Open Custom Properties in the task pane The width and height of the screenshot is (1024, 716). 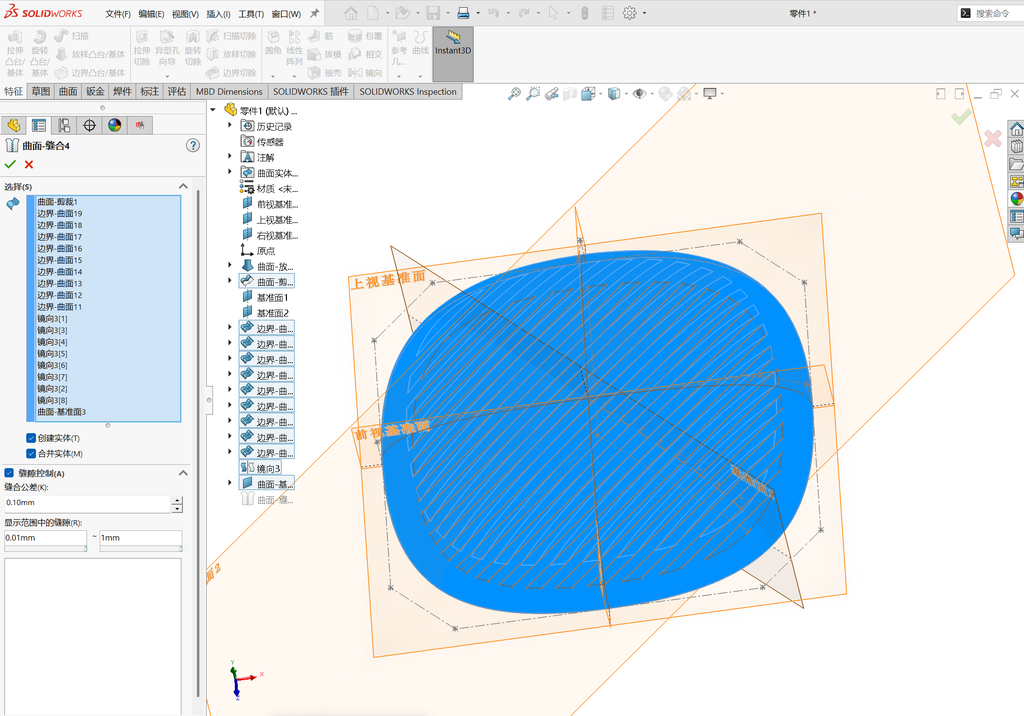click(x=1017, y=216)
